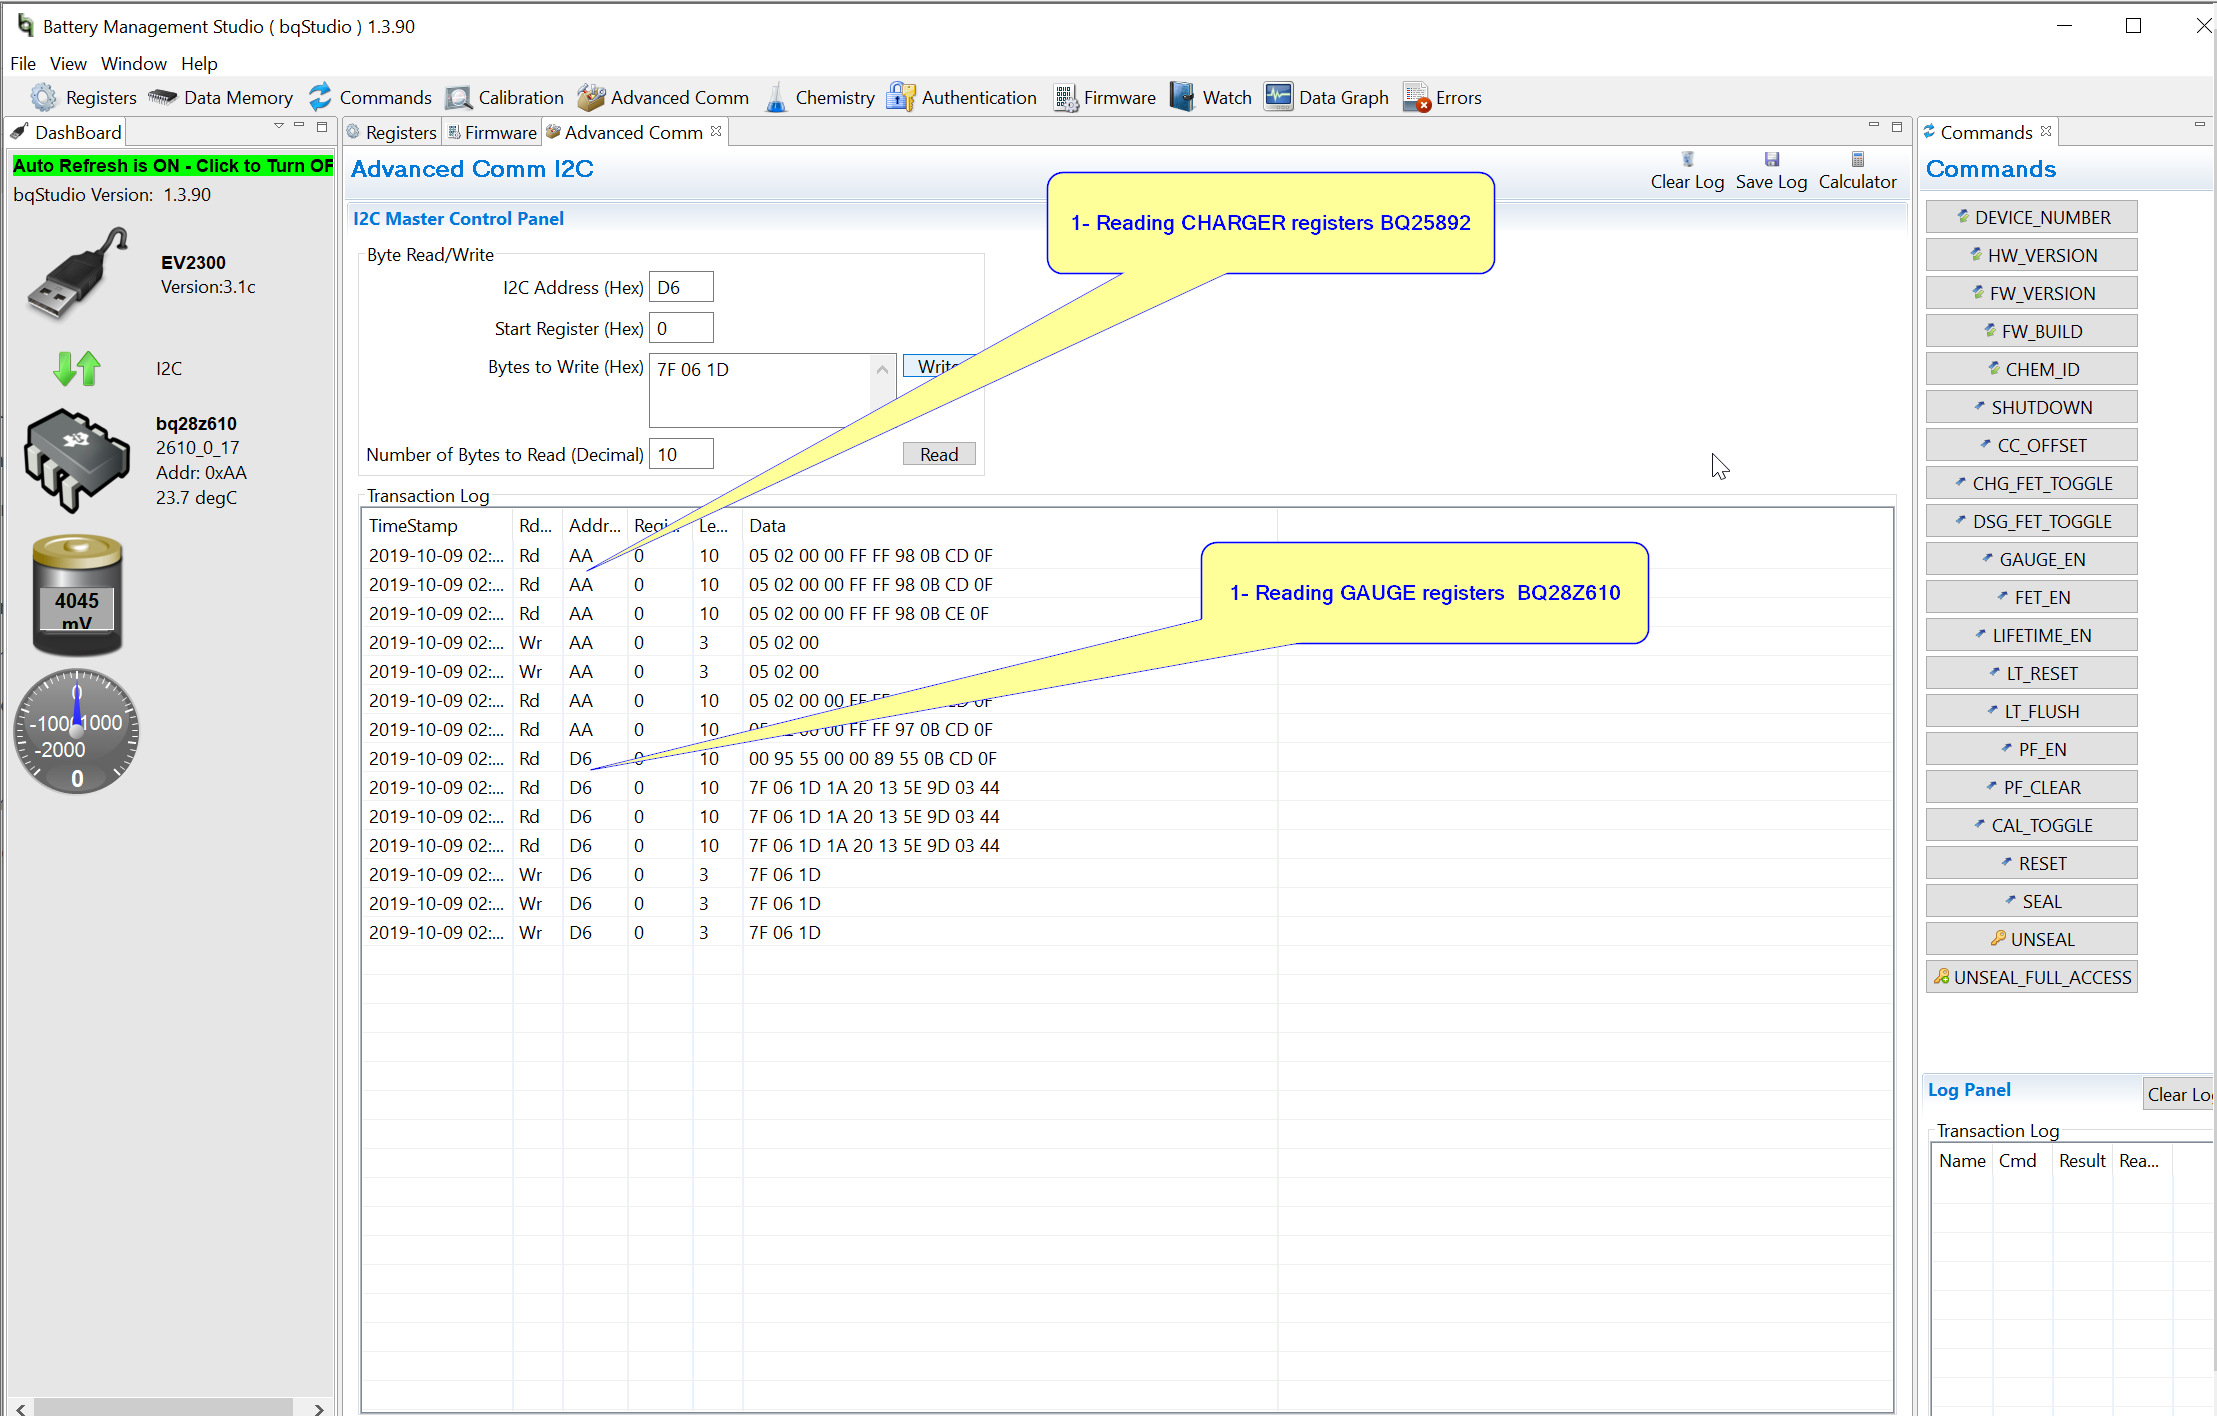Click the current gauge dial
This screenshot has height=1416, width=2217.
pyautogui.click(x=77, y=731)
